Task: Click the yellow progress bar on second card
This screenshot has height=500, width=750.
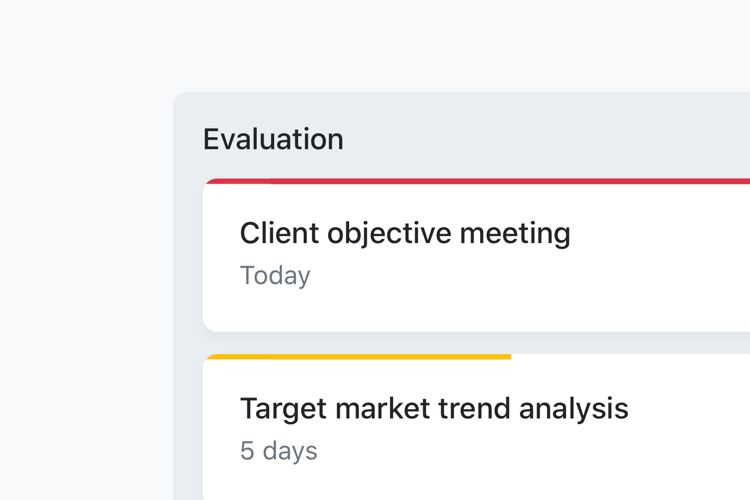Action: click(358, 357)
